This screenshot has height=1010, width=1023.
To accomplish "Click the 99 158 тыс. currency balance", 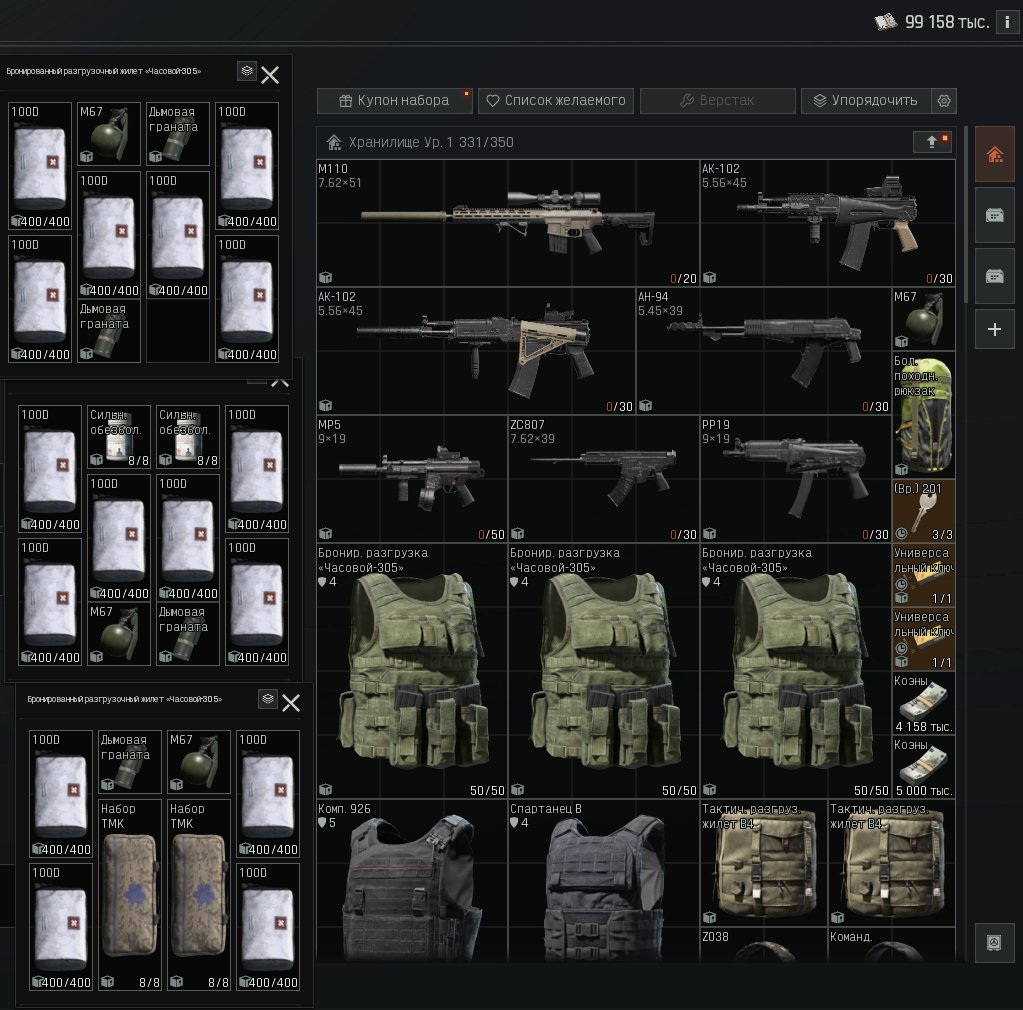I will (x=932, y=22).
